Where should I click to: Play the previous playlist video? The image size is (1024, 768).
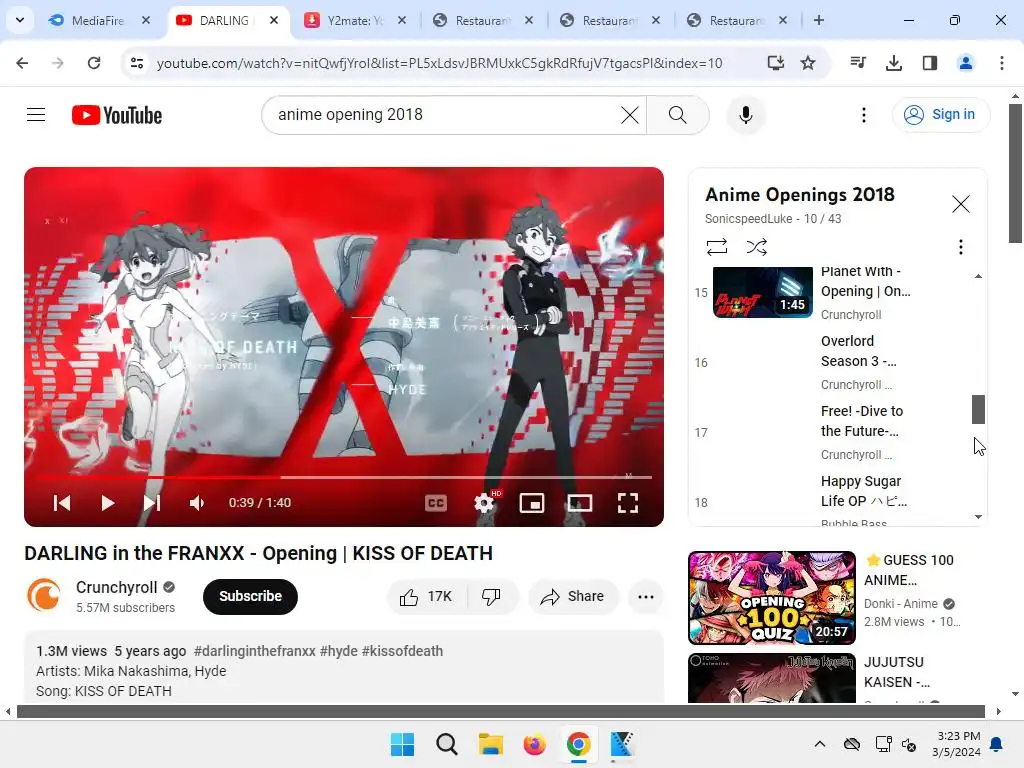(62, 502)
